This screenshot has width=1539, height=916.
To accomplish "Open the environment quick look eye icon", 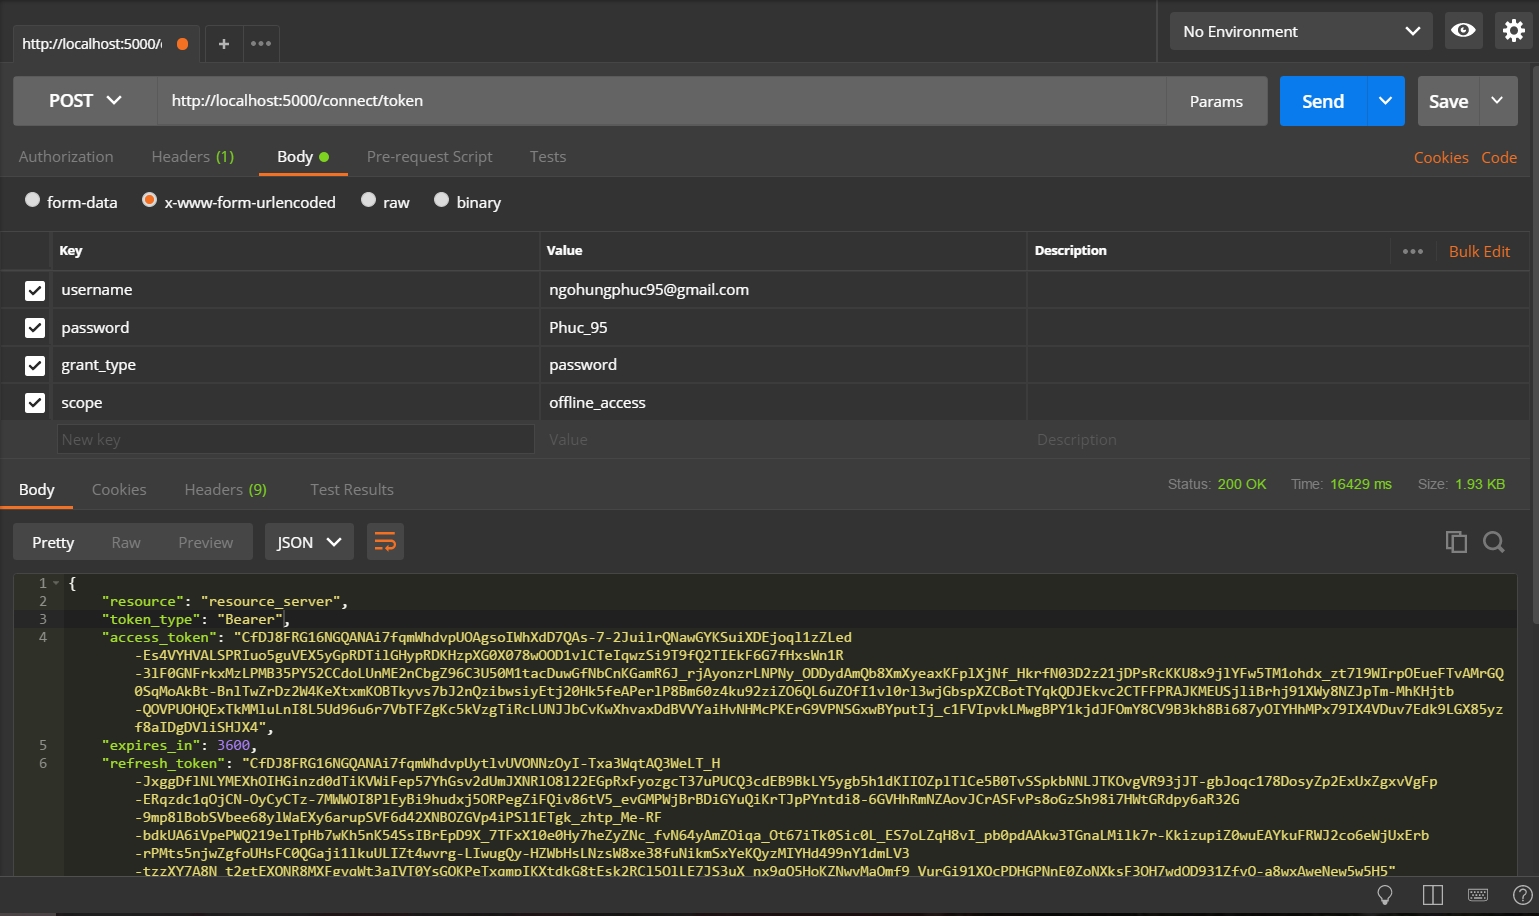I will coord(1463,31).
